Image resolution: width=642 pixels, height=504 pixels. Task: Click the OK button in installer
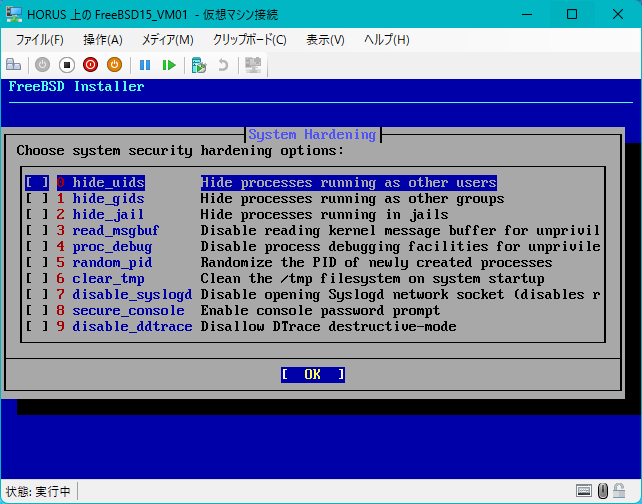tap(313, 374)
